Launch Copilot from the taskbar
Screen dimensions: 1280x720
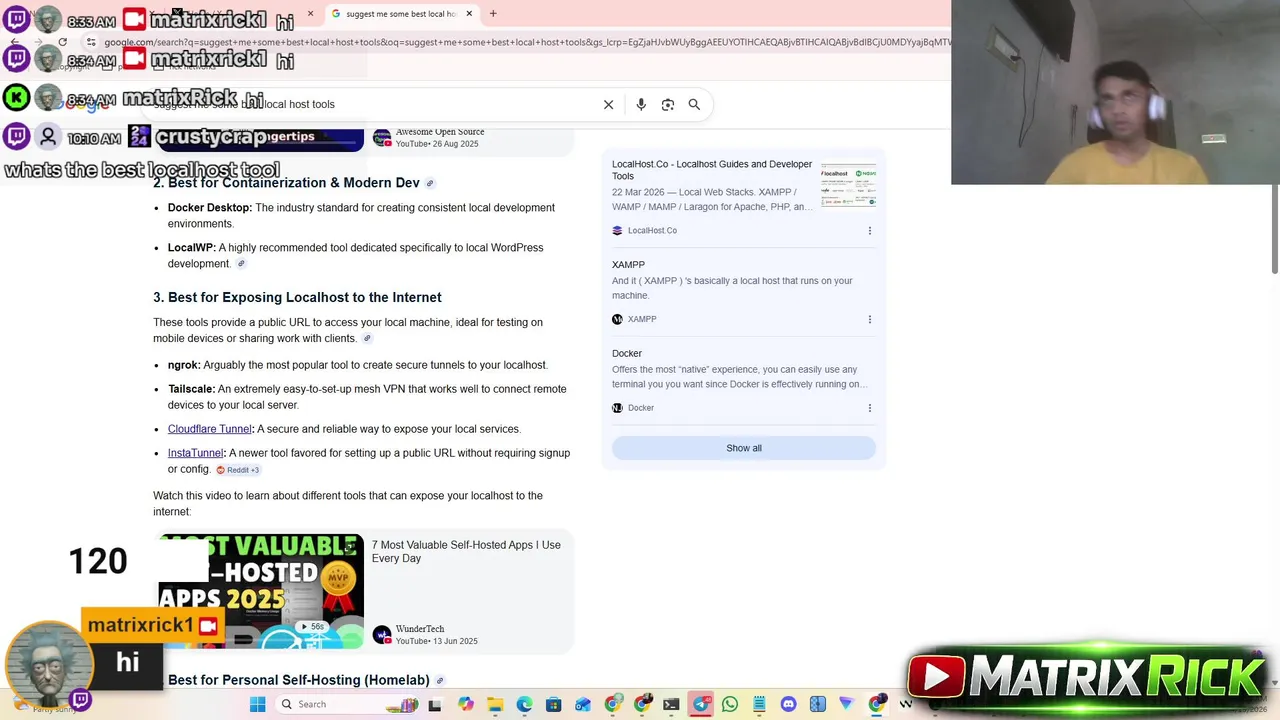click(x=465, y=704)
